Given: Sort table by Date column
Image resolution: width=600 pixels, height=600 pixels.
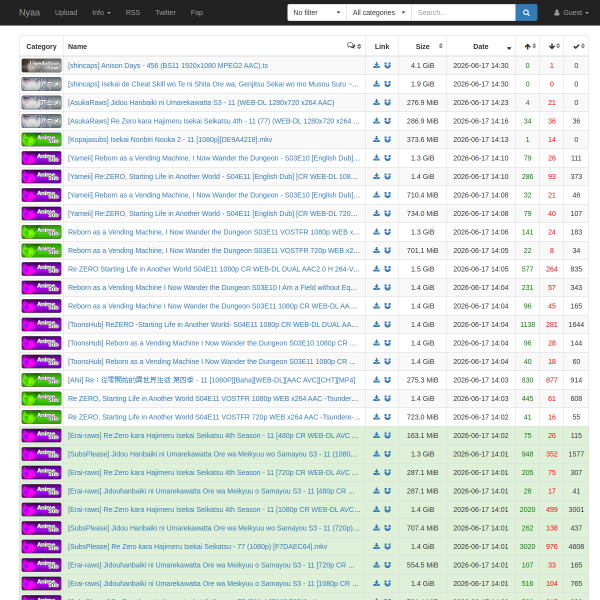Looking at the screenshot, I should [481, 46].
